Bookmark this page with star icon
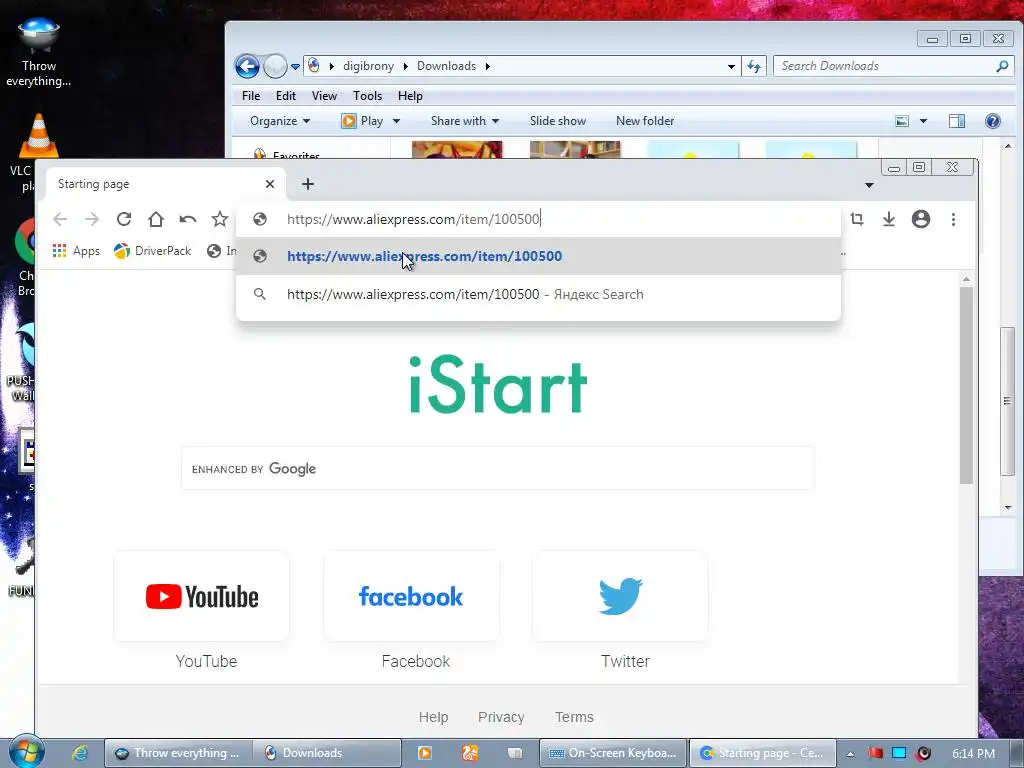 click(219, 219)
